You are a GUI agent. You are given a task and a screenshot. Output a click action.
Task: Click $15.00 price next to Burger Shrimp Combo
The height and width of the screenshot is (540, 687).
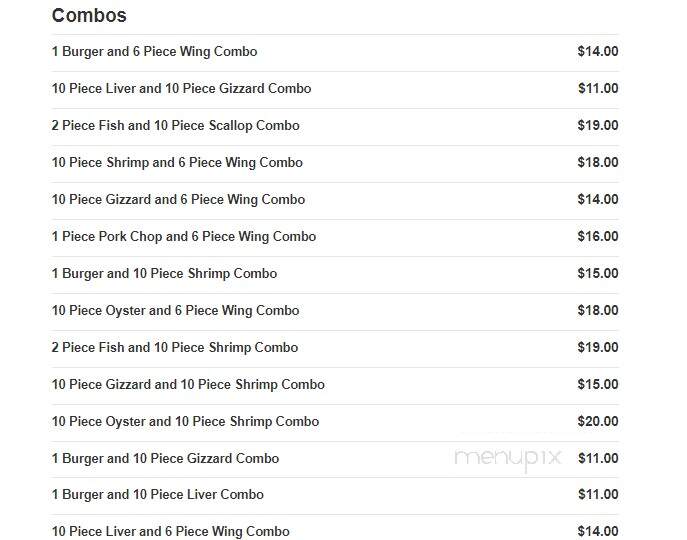pyautogui.click(x=598, y=274)
